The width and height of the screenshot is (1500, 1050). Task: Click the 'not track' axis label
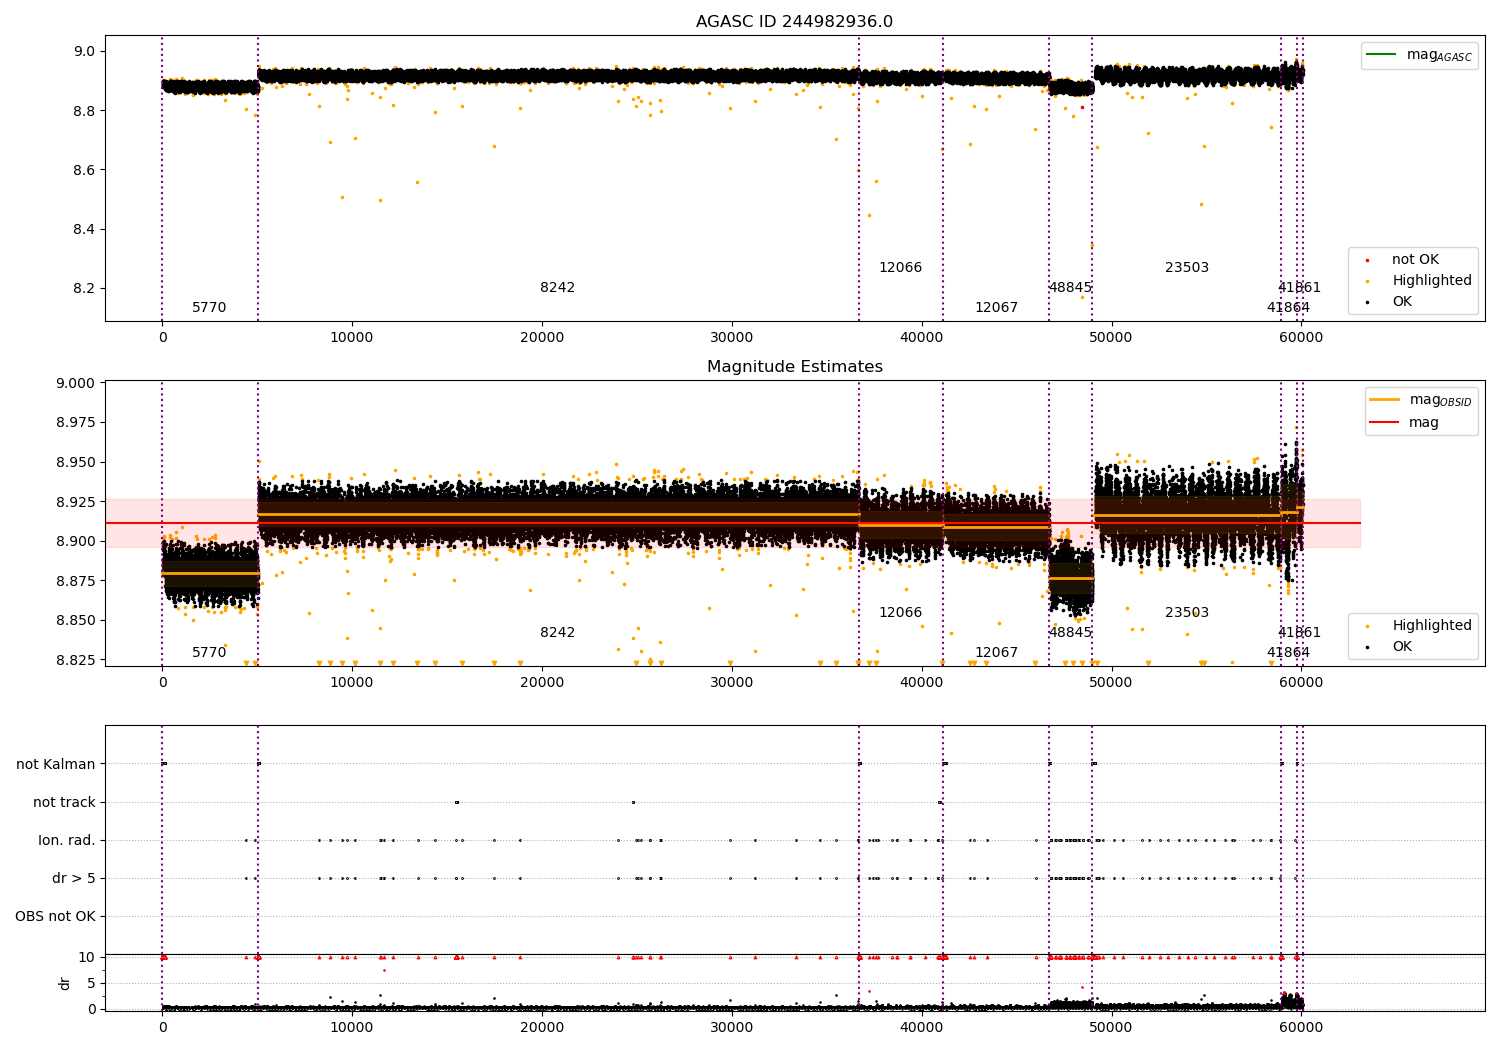point(64,802)
